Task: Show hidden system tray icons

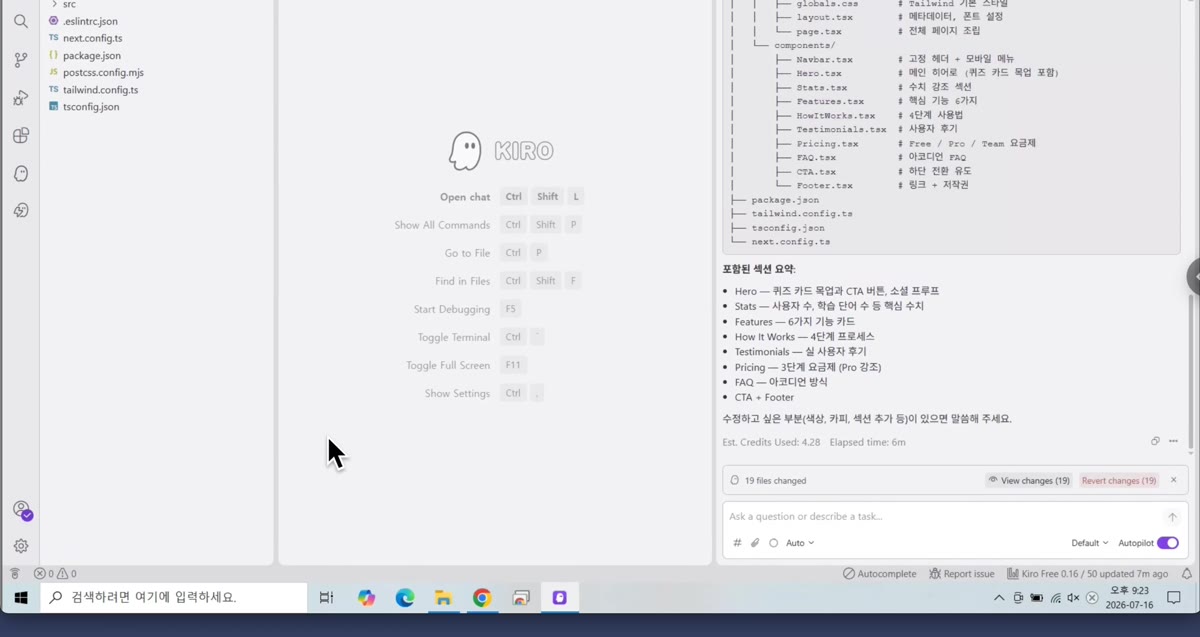Action: 999,598
